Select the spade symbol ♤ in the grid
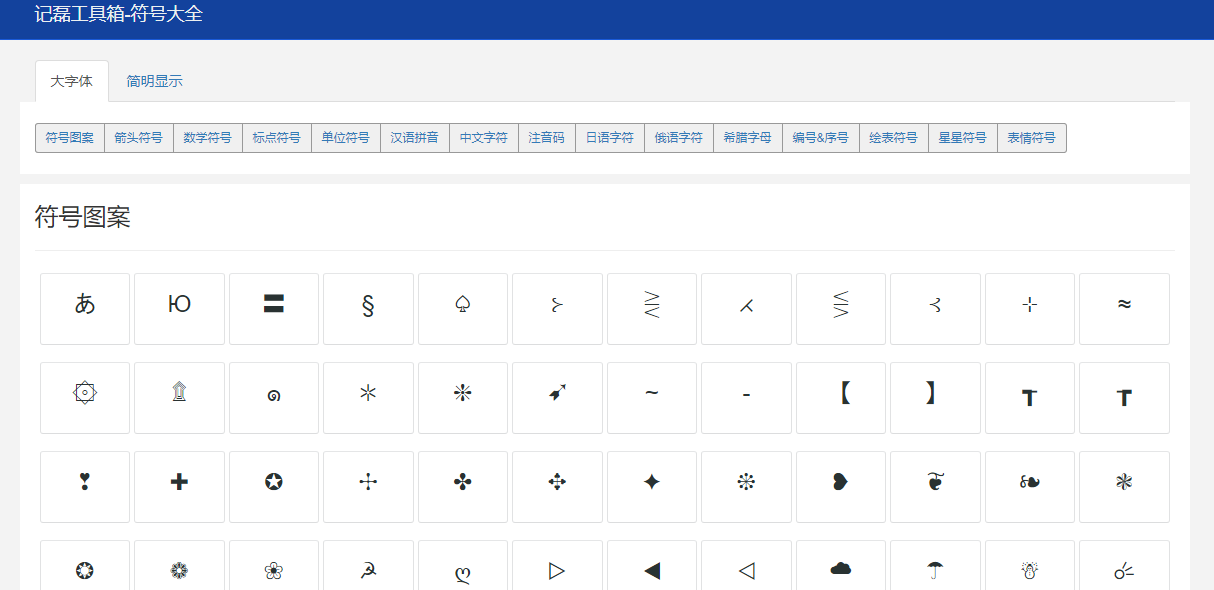This screenshot has width=1214, height=590. 463,308
